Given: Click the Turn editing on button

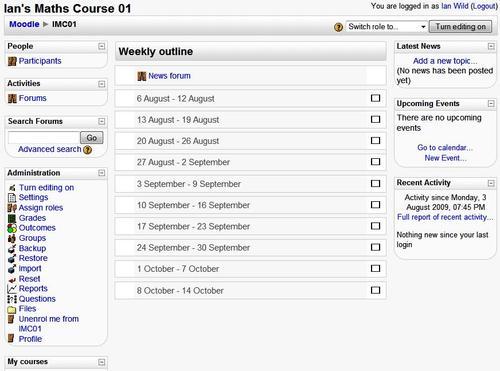Looking at the screenshot, I should pyautogui.click(x=460, y=27).
